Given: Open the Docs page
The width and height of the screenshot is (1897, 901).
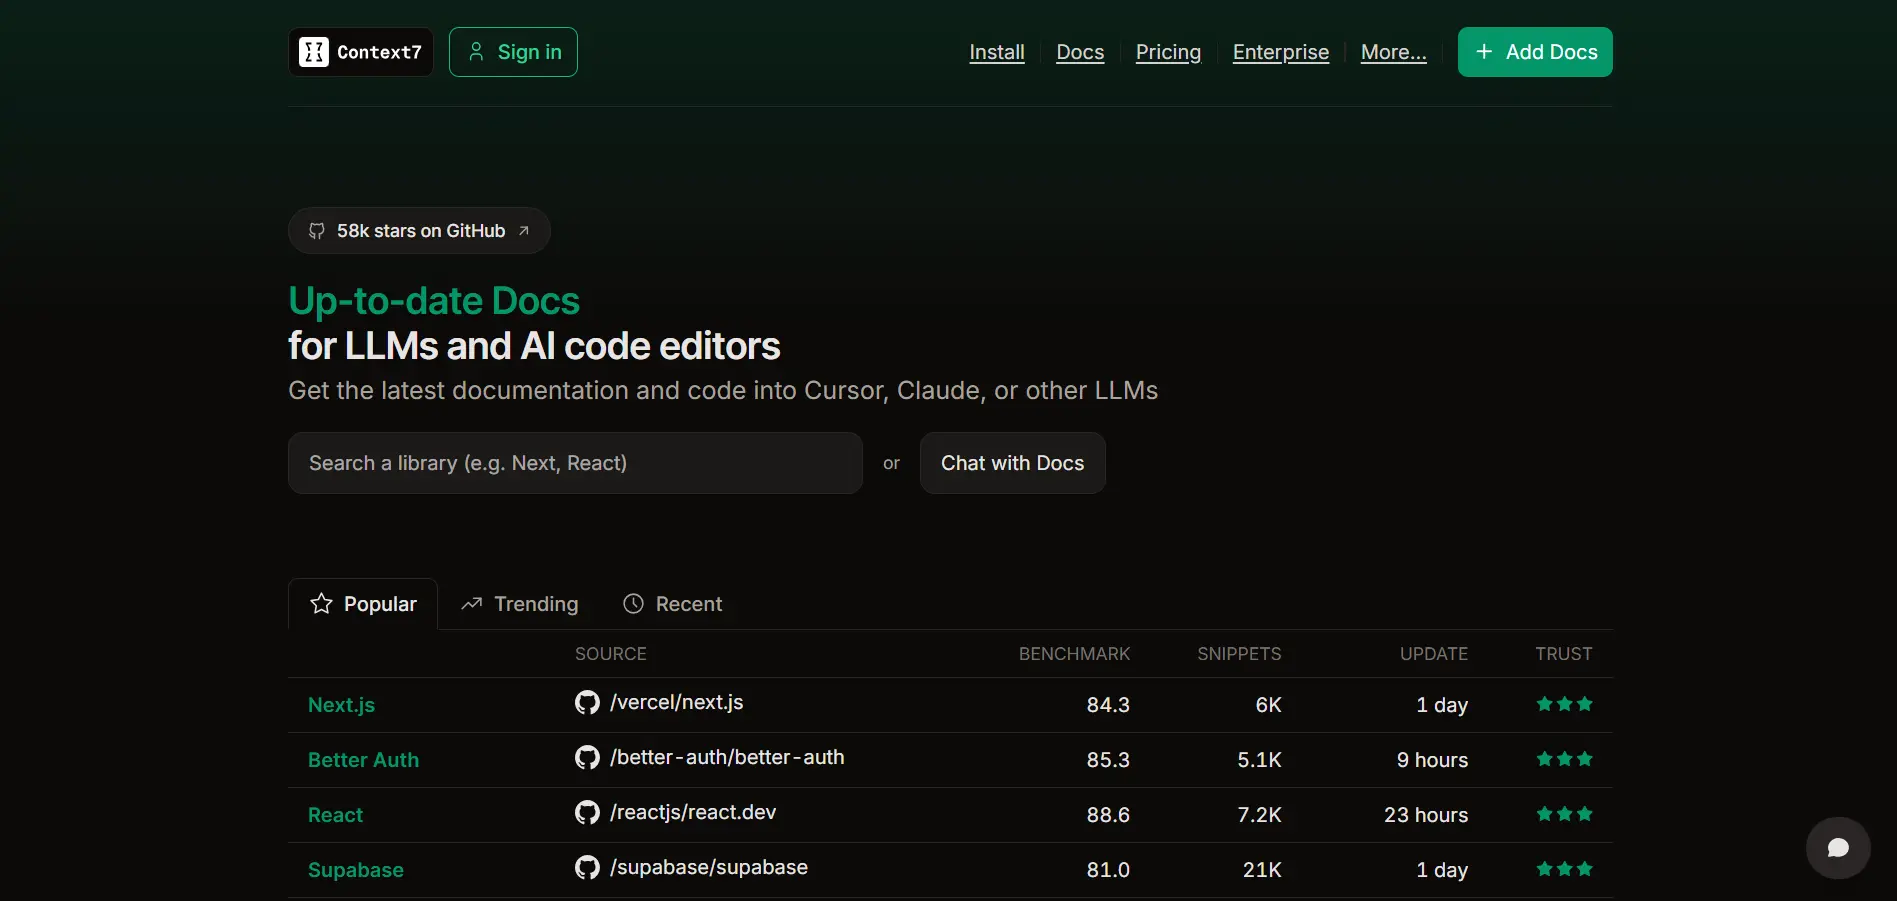Looking at the screenshot, I should pyautogui.click(x=1080, y=52).
